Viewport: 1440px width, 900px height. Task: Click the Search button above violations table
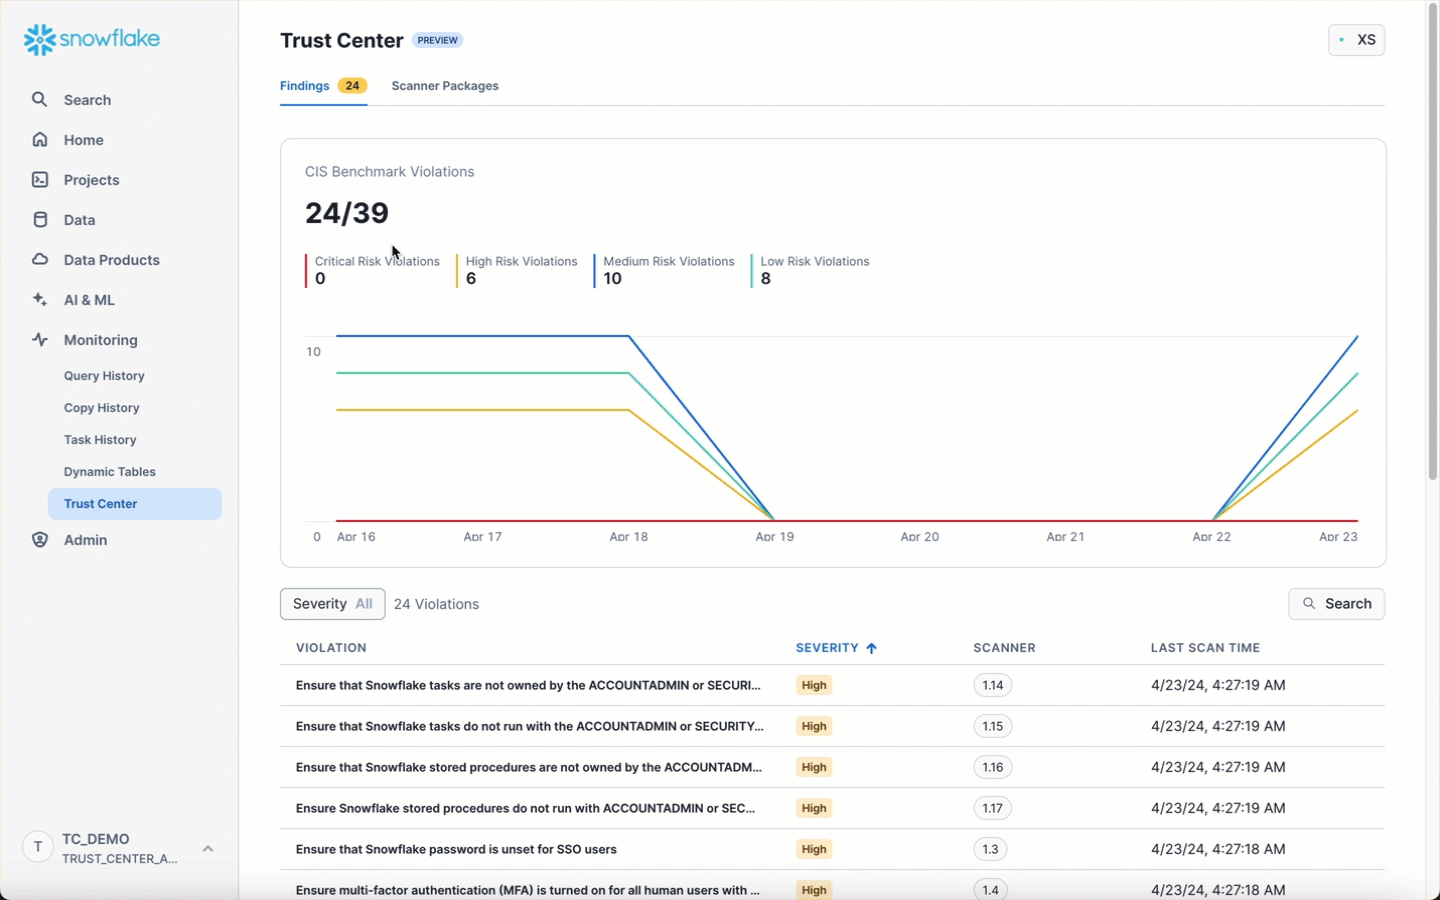[1336, 604]
